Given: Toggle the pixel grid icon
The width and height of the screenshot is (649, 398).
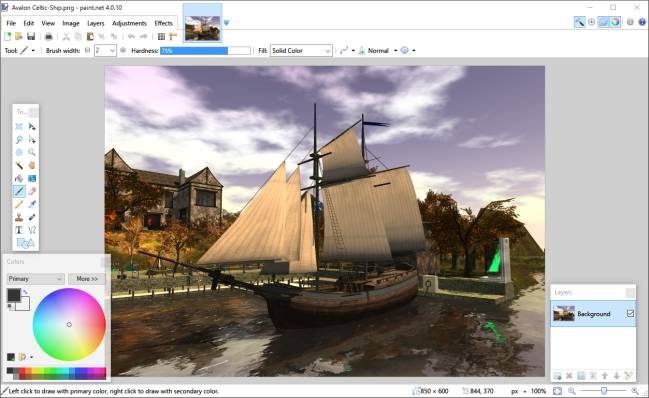Looking at the screenshot, I should tap(161, 36).
